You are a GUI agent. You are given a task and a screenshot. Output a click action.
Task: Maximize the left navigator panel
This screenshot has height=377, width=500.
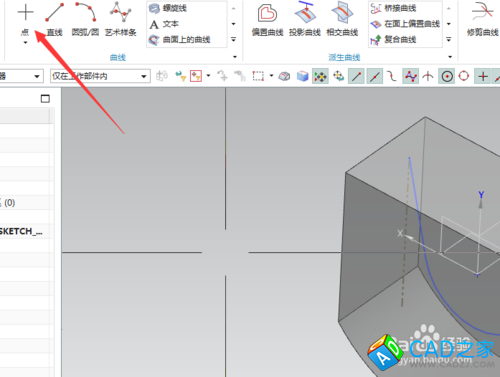45,99
